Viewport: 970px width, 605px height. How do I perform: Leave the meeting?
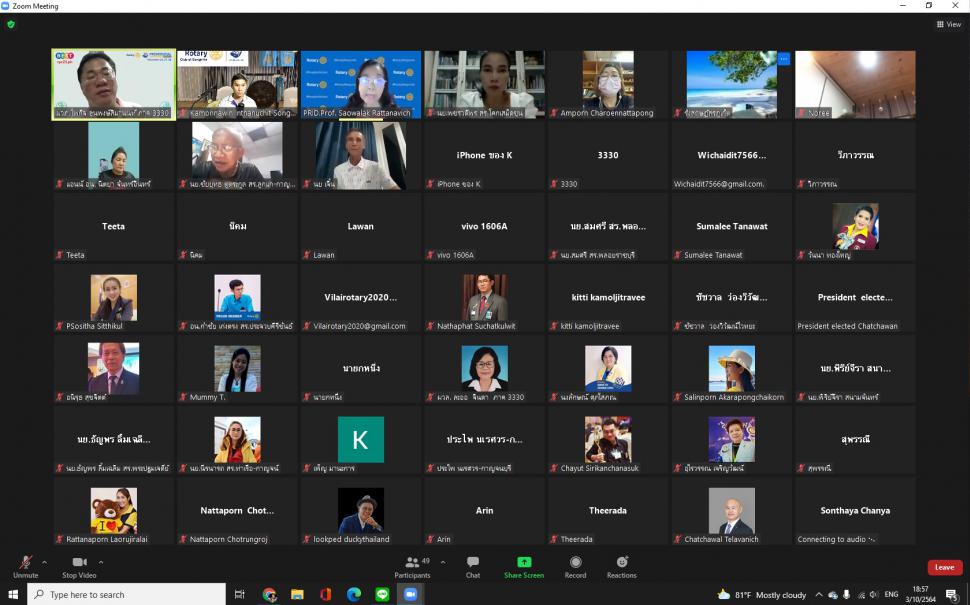click(944, 567)
